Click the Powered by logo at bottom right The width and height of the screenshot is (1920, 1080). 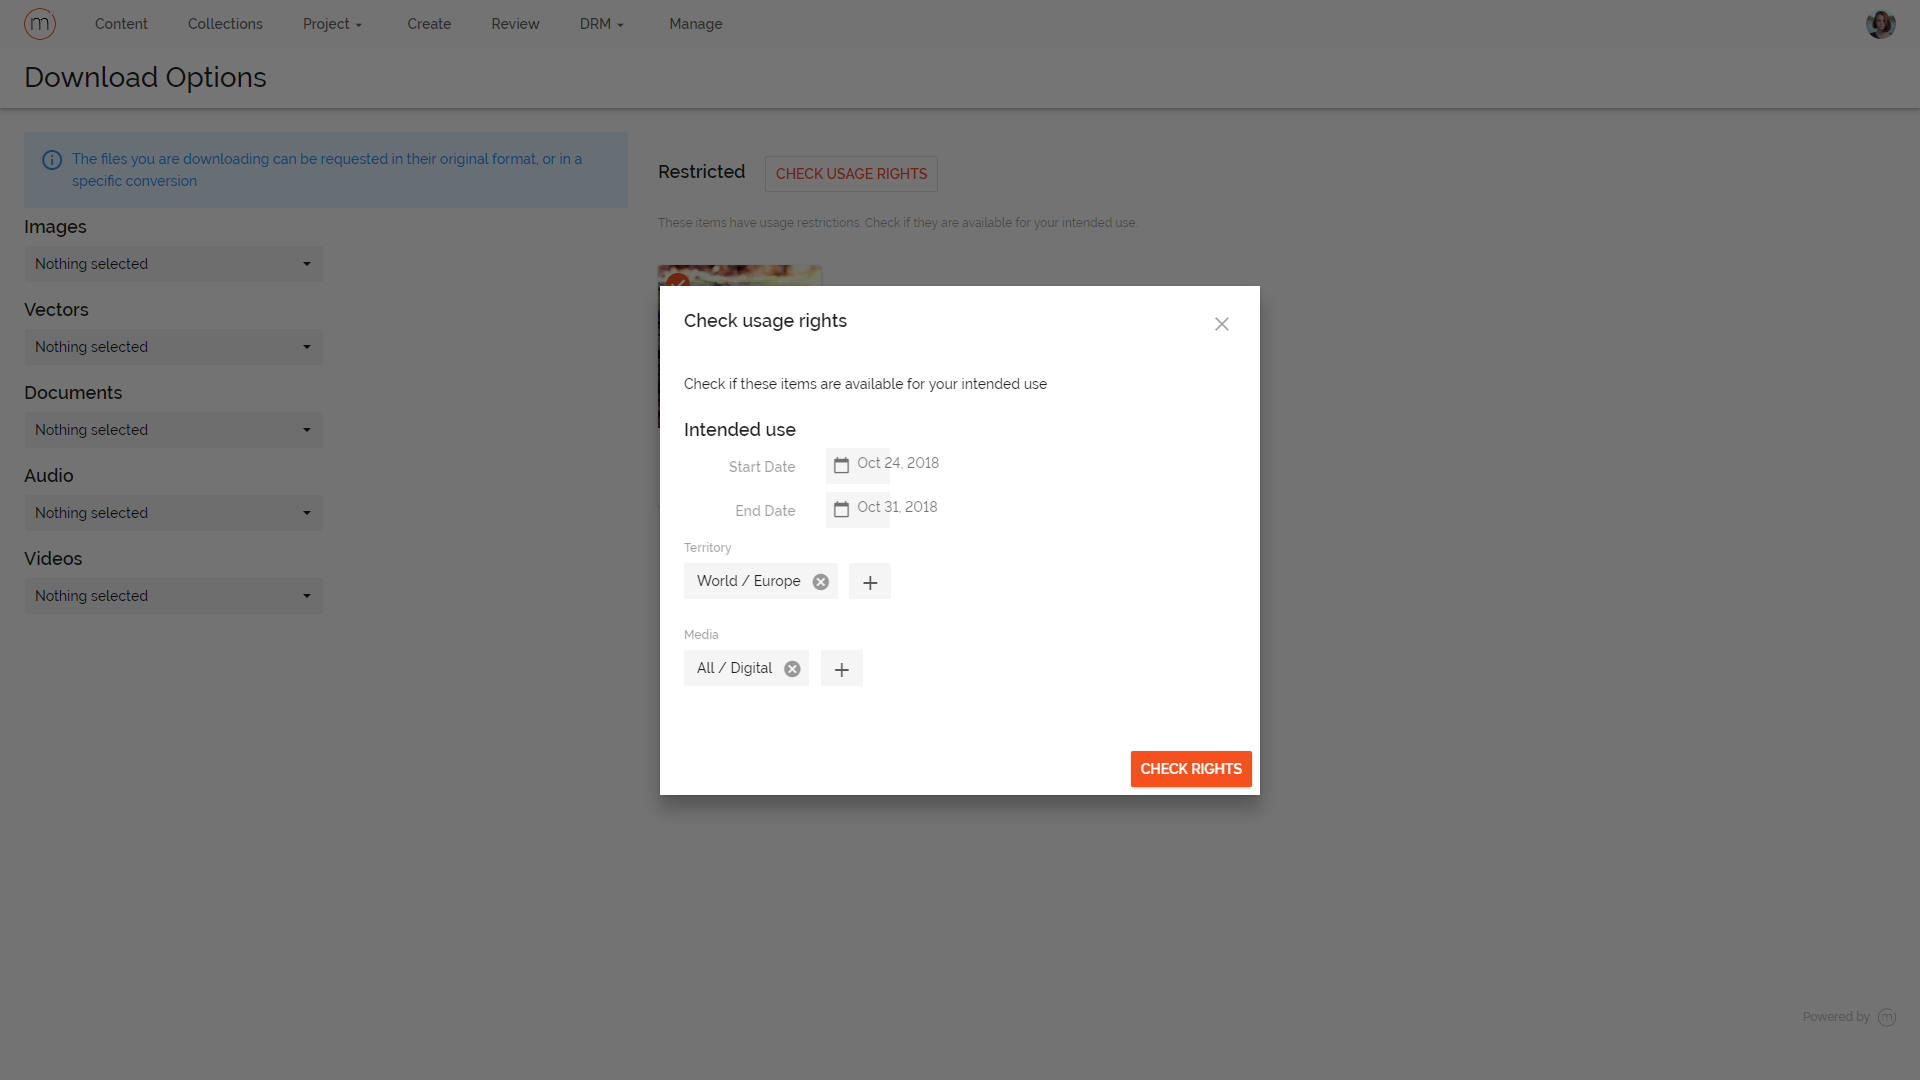tap(1888, 1016)
